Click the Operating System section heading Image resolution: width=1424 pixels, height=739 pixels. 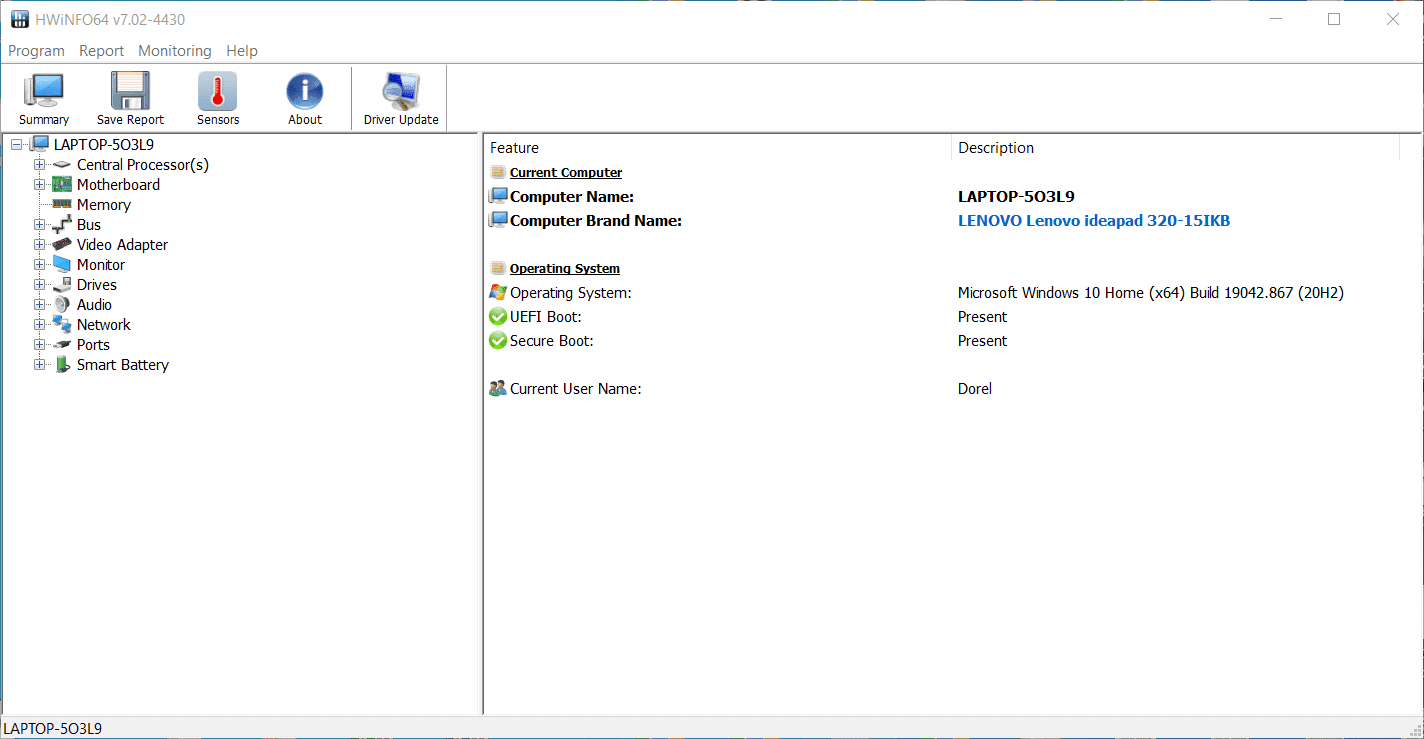click(x=565, y=269)
